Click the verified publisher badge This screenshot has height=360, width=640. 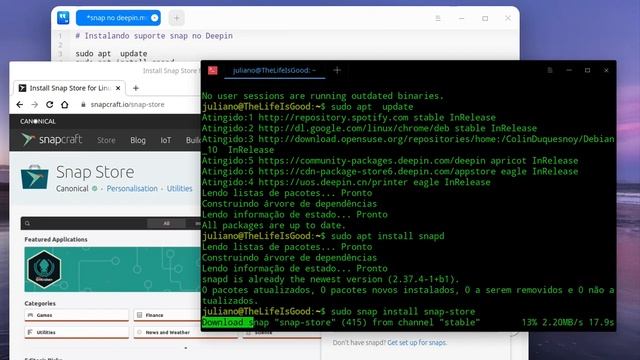(95, 189)
